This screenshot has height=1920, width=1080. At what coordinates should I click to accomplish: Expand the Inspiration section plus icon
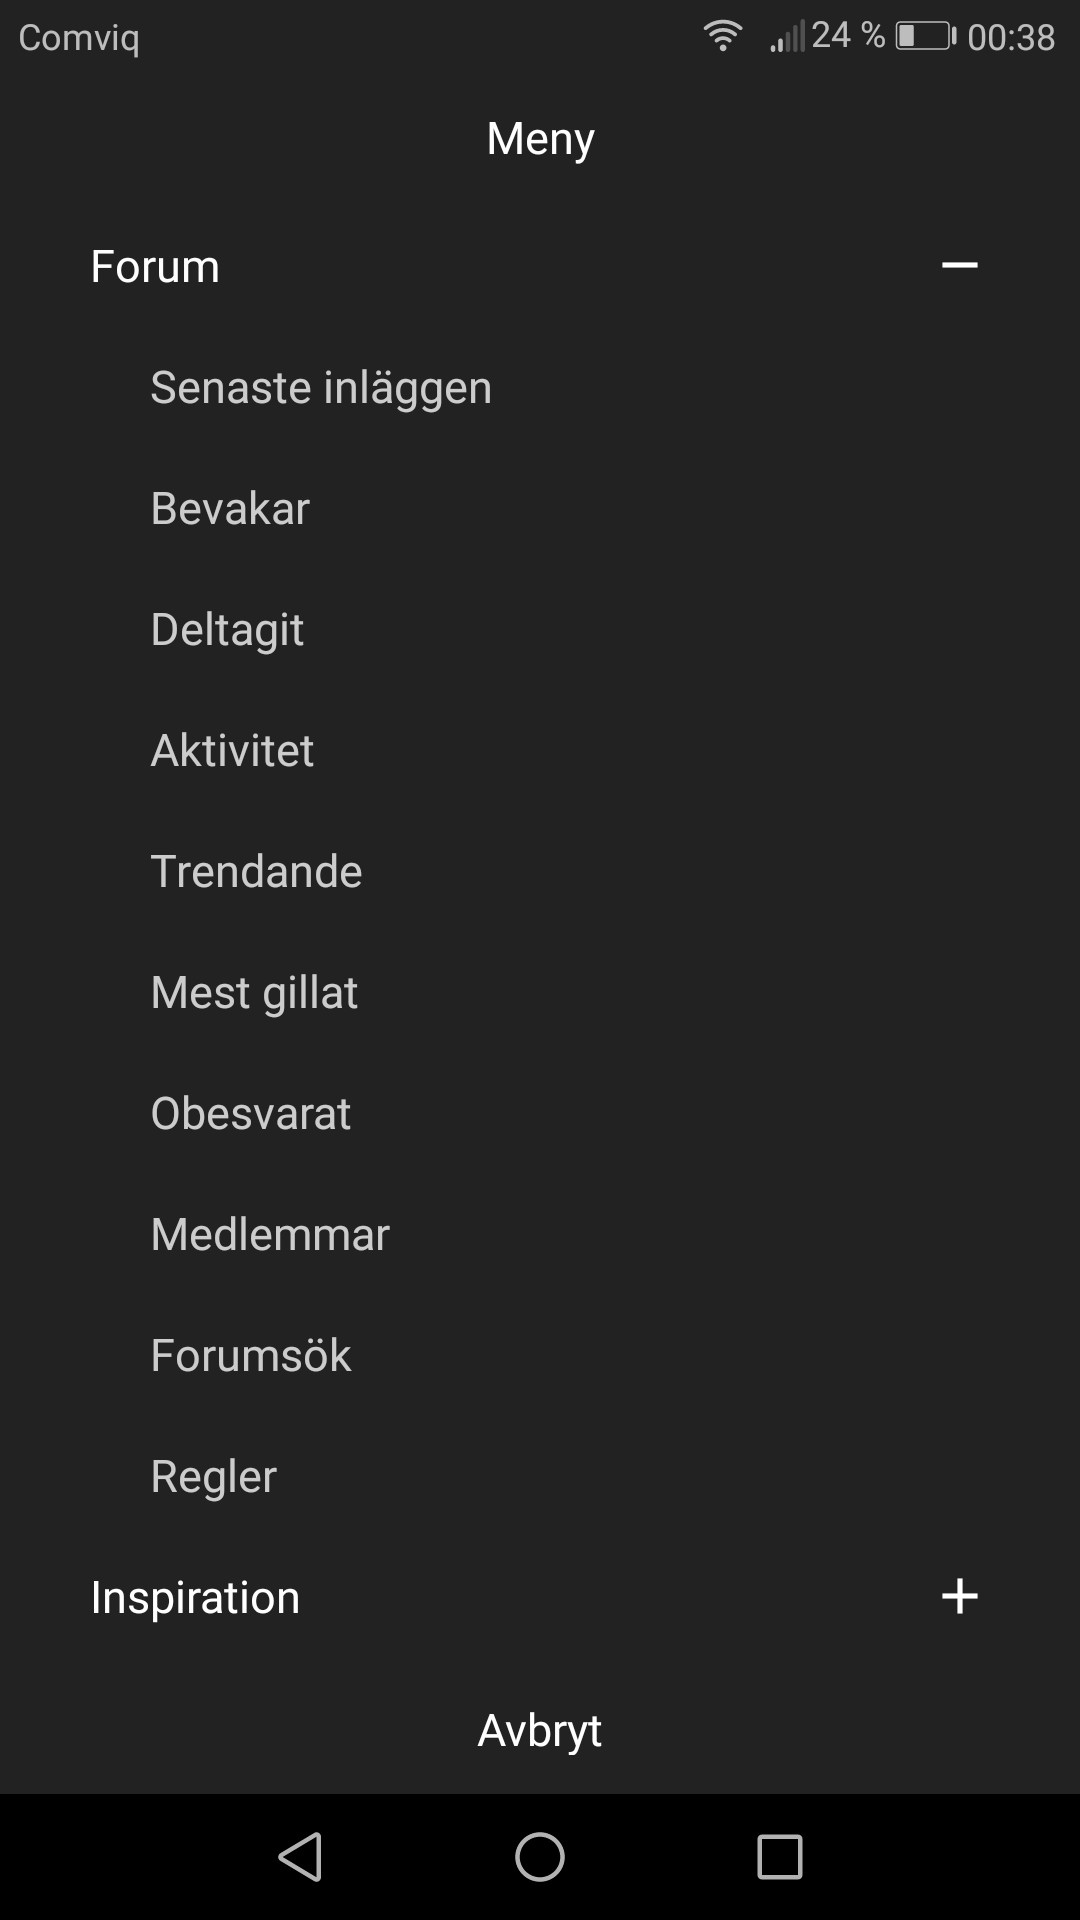click(959, 1596)
